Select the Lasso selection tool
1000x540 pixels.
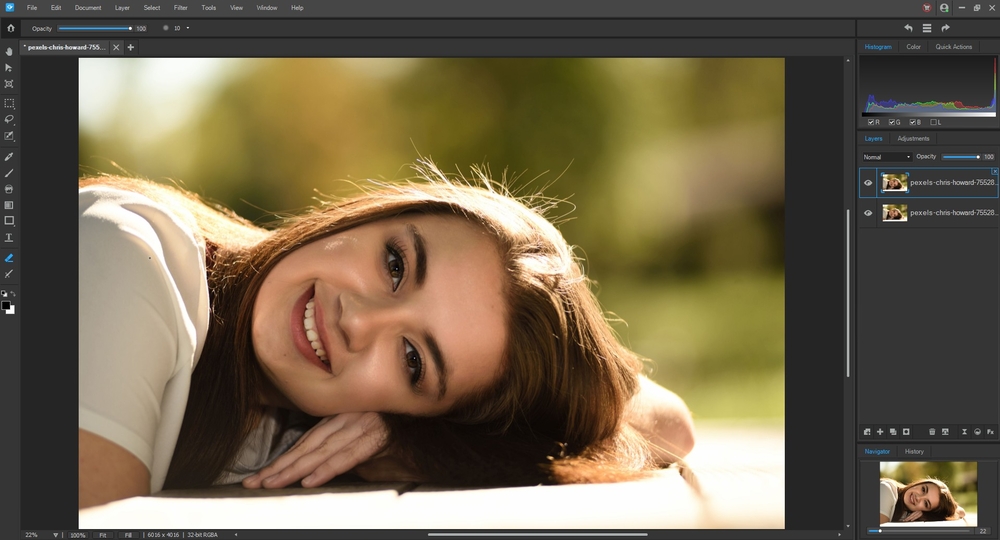pyautogui.click(x=9, y=119)
